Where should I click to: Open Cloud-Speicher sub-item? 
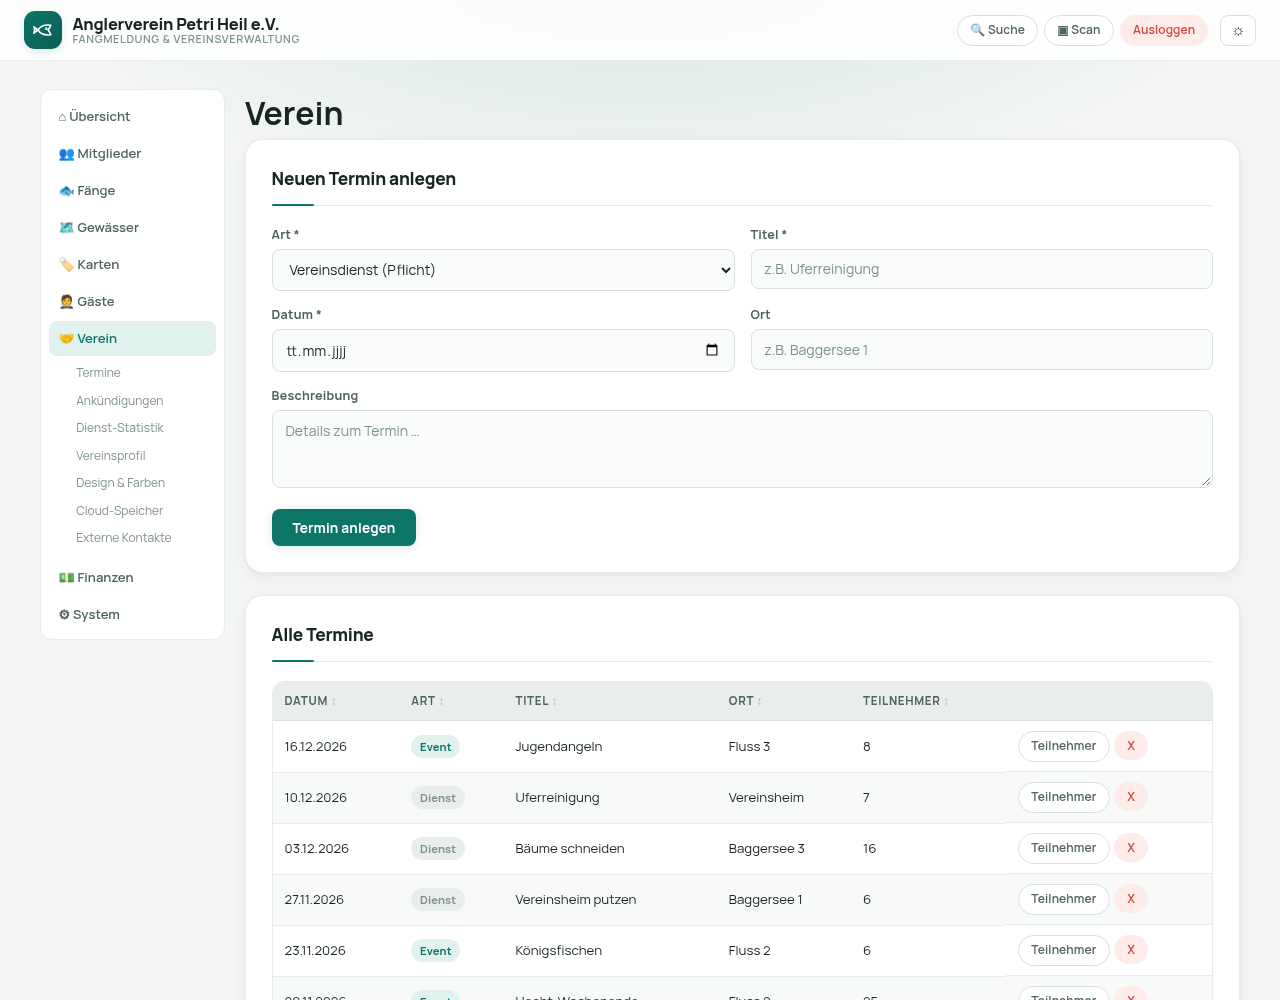(119, 511)
